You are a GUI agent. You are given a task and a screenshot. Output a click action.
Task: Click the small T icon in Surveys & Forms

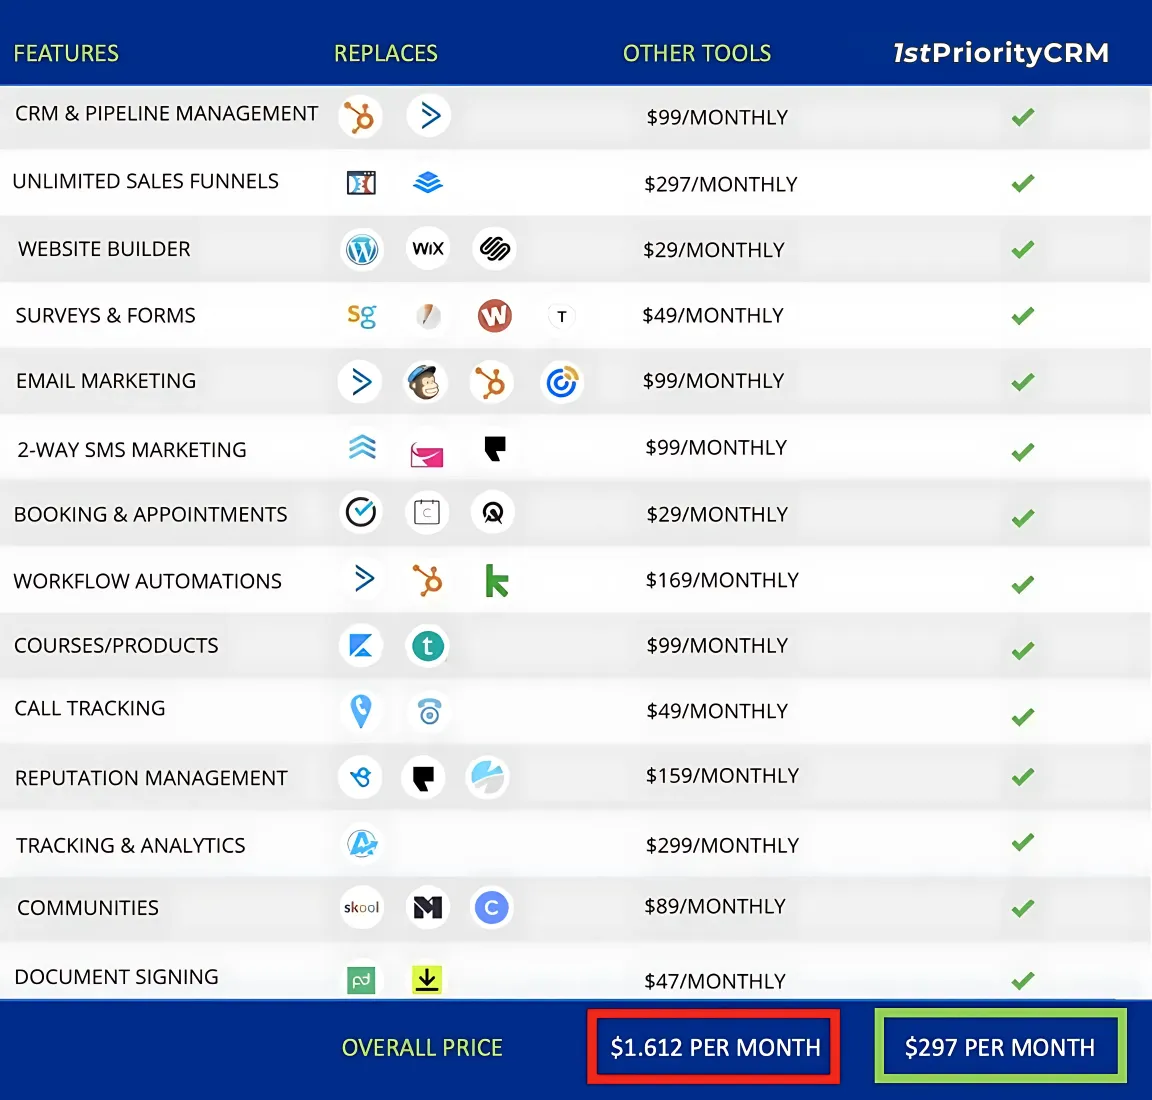561,317
